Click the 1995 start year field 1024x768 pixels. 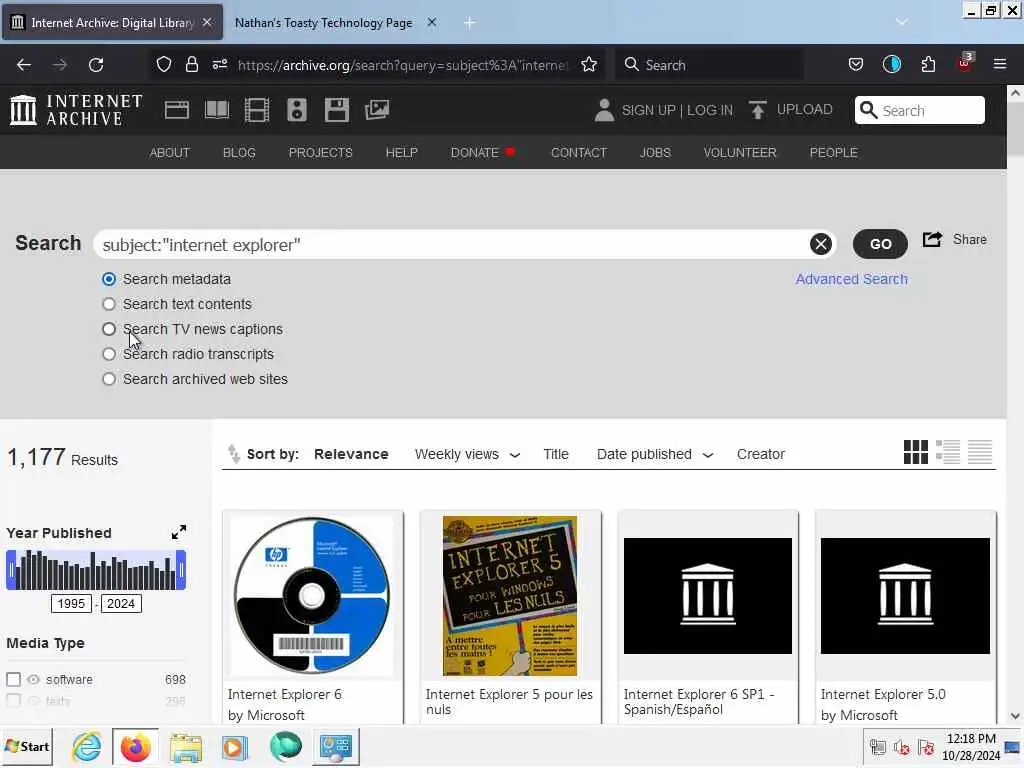[x=71, y=603]
